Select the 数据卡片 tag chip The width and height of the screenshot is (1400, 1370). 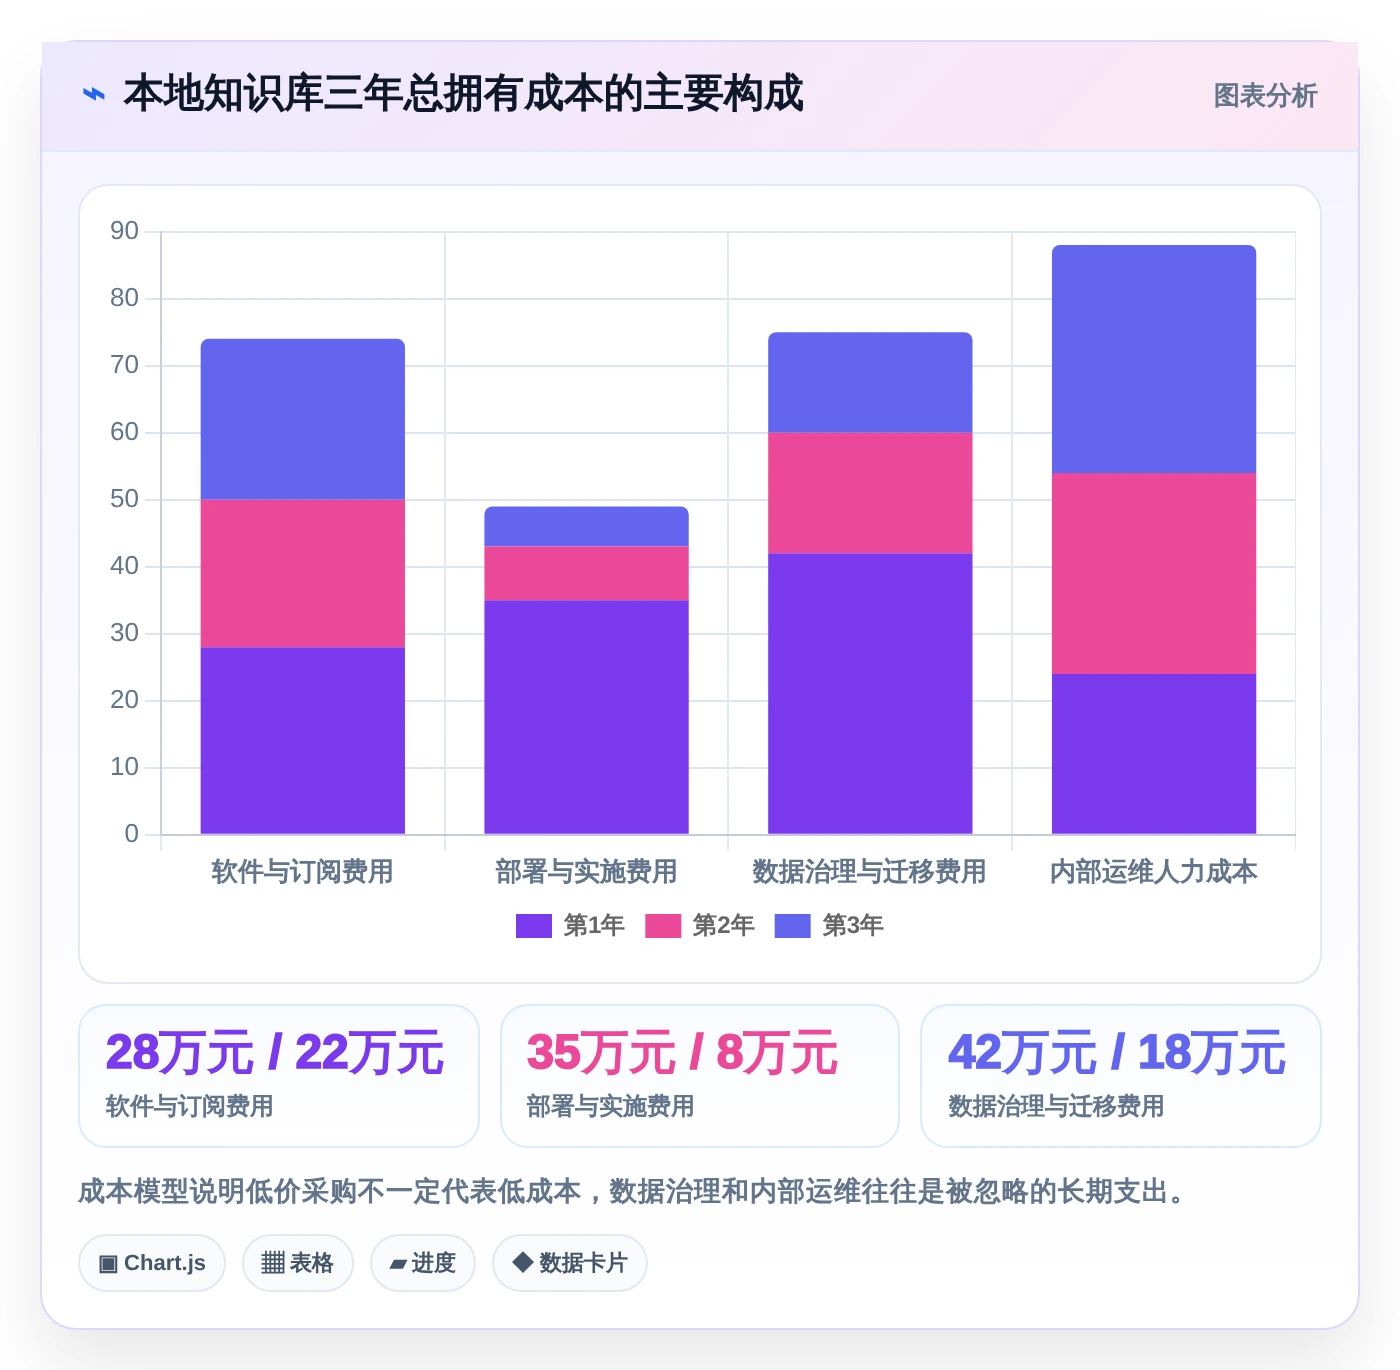[x=570, y=1263]
